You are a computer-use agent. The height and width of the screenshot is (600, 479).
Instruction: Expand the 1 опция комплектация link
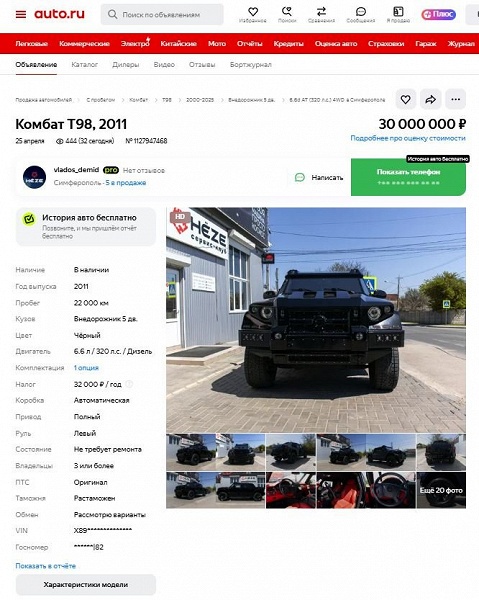[86, 368]
